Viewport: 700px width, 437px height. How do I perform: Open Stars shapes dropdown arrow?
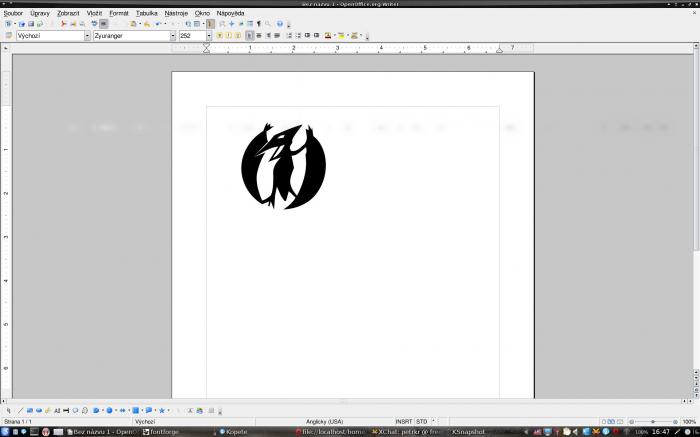tap(168, 410)
